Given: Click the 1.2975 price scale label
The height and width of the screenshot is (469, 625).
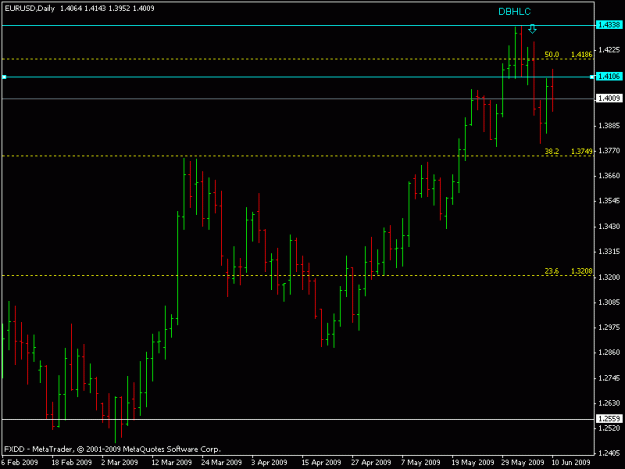Looking at the screenshot, I should click(609, 327).
